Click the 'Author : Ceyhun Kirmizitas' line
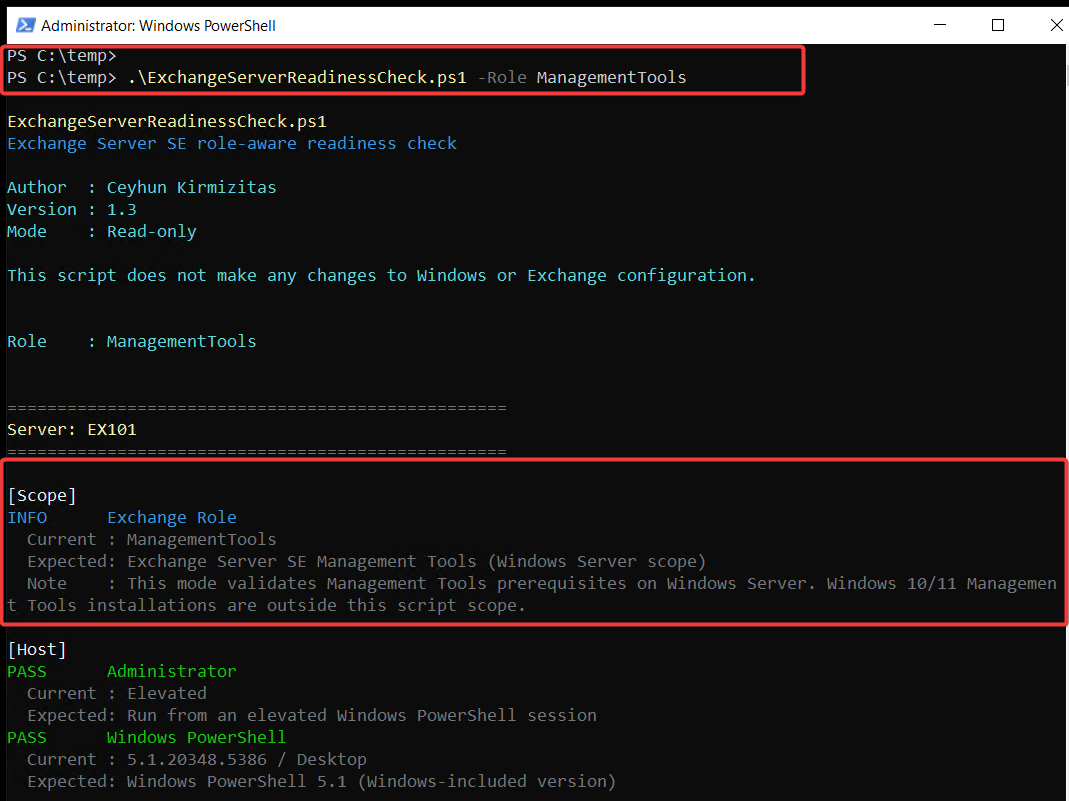1069x801 pixels. [142, 187]
